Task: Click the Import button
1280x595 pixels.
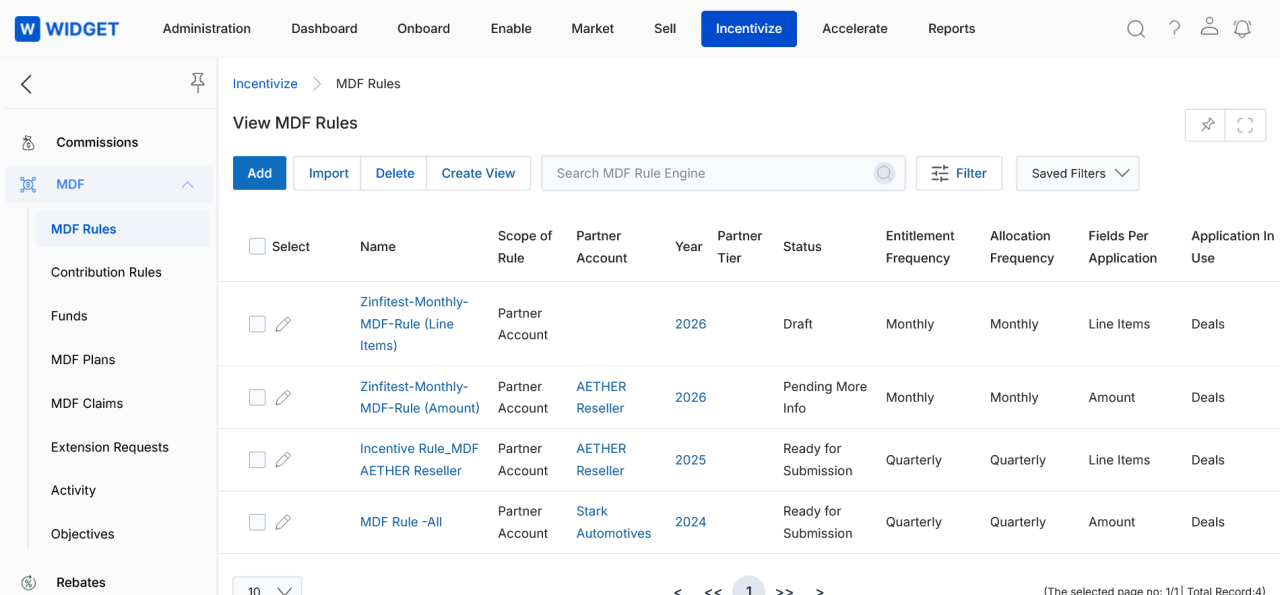Action: point(328,173)
